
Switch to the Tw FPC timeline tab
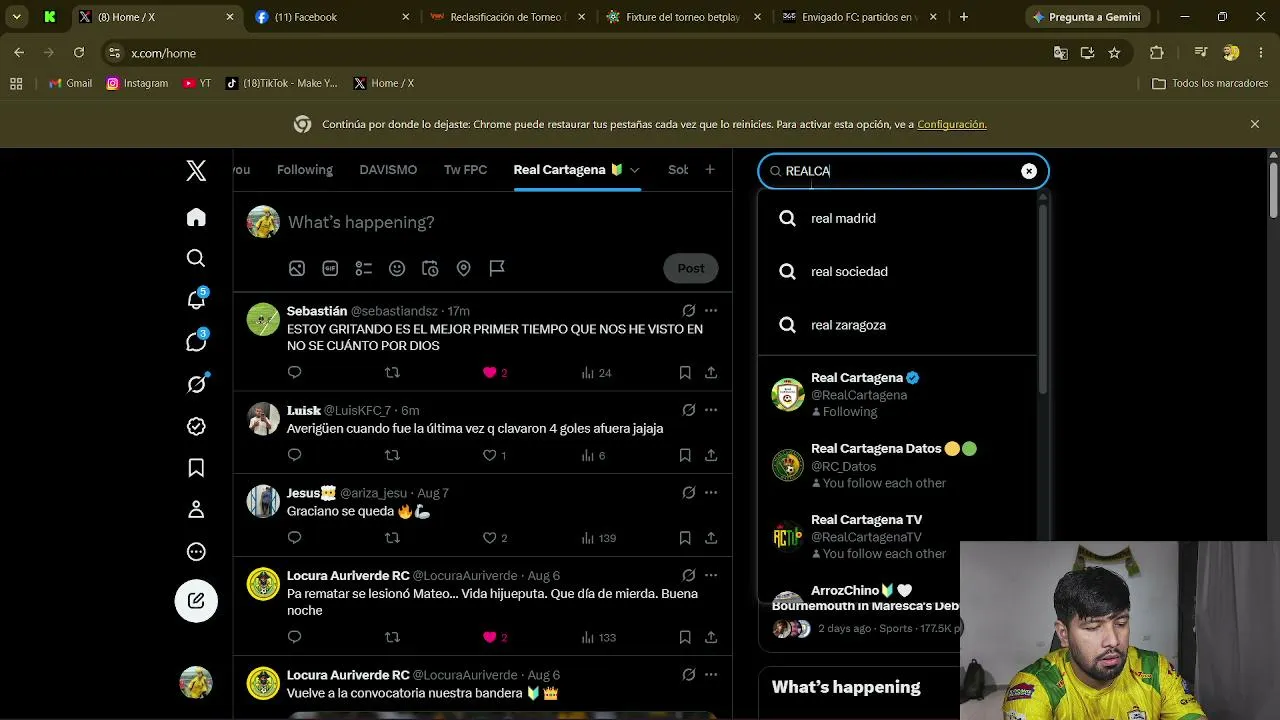point(465,170)
